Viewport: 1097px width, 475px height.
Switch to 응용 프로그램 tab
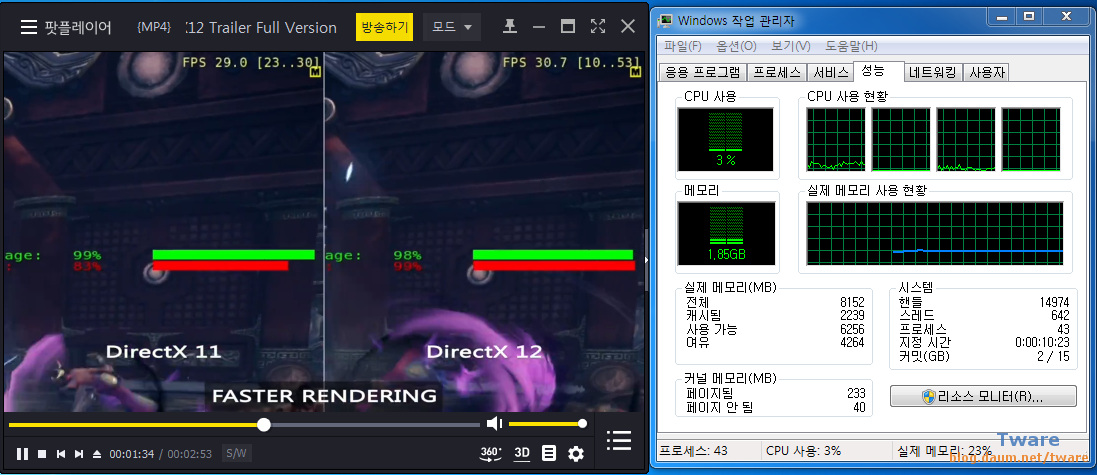pos(702,72)
